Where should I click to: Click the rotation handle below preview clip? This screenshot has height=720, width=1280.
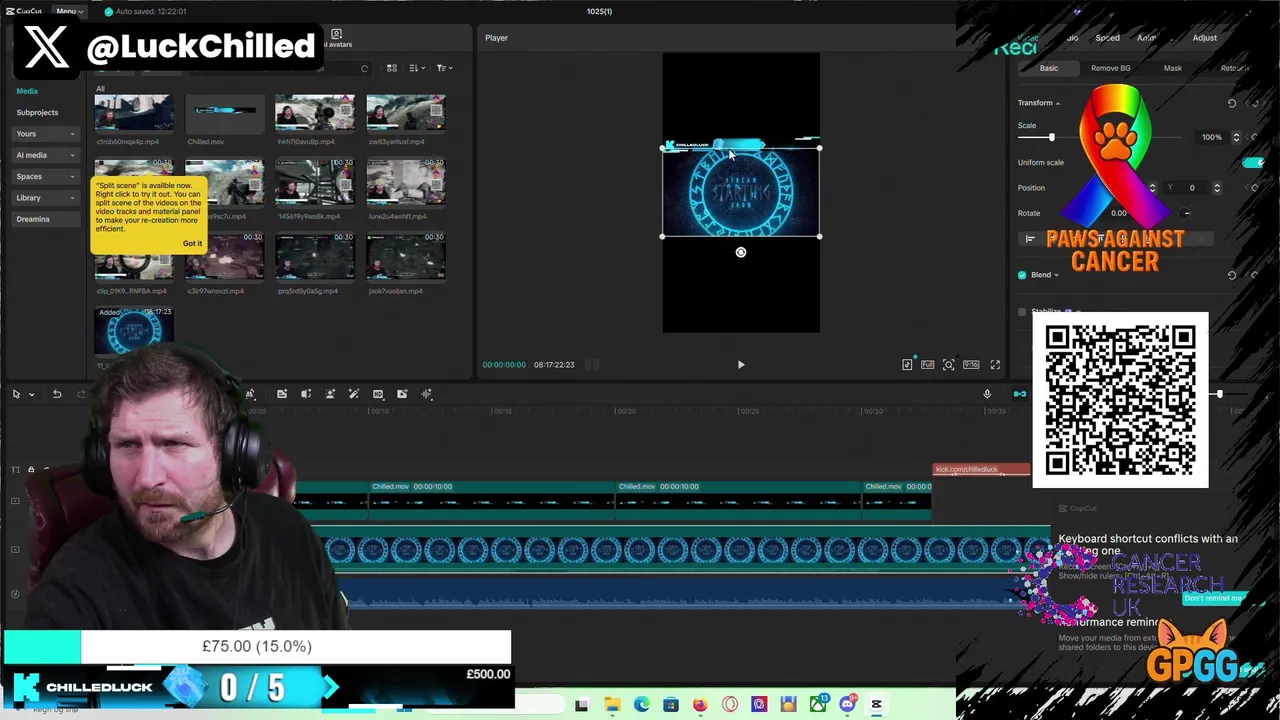(x=741, y=252)
